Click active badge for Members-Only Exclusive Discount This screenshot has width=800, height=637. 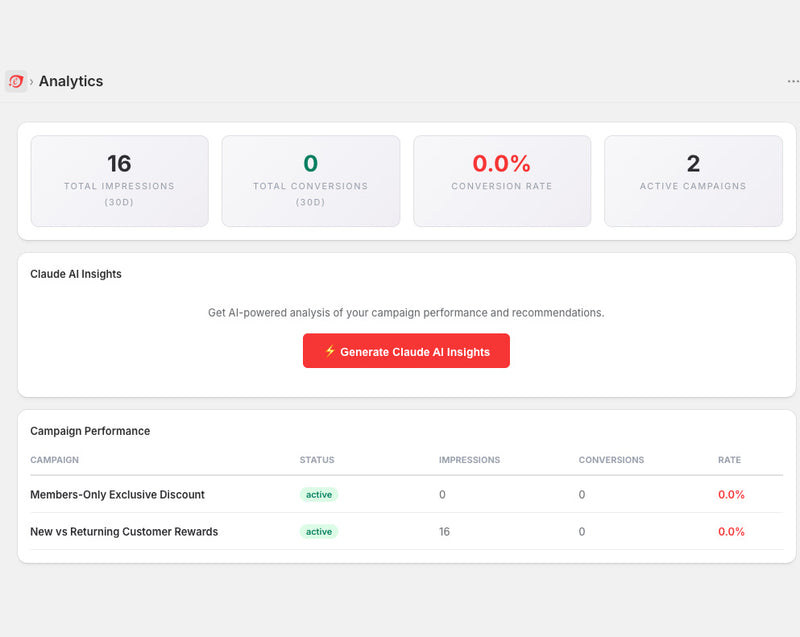click(319, 495)
